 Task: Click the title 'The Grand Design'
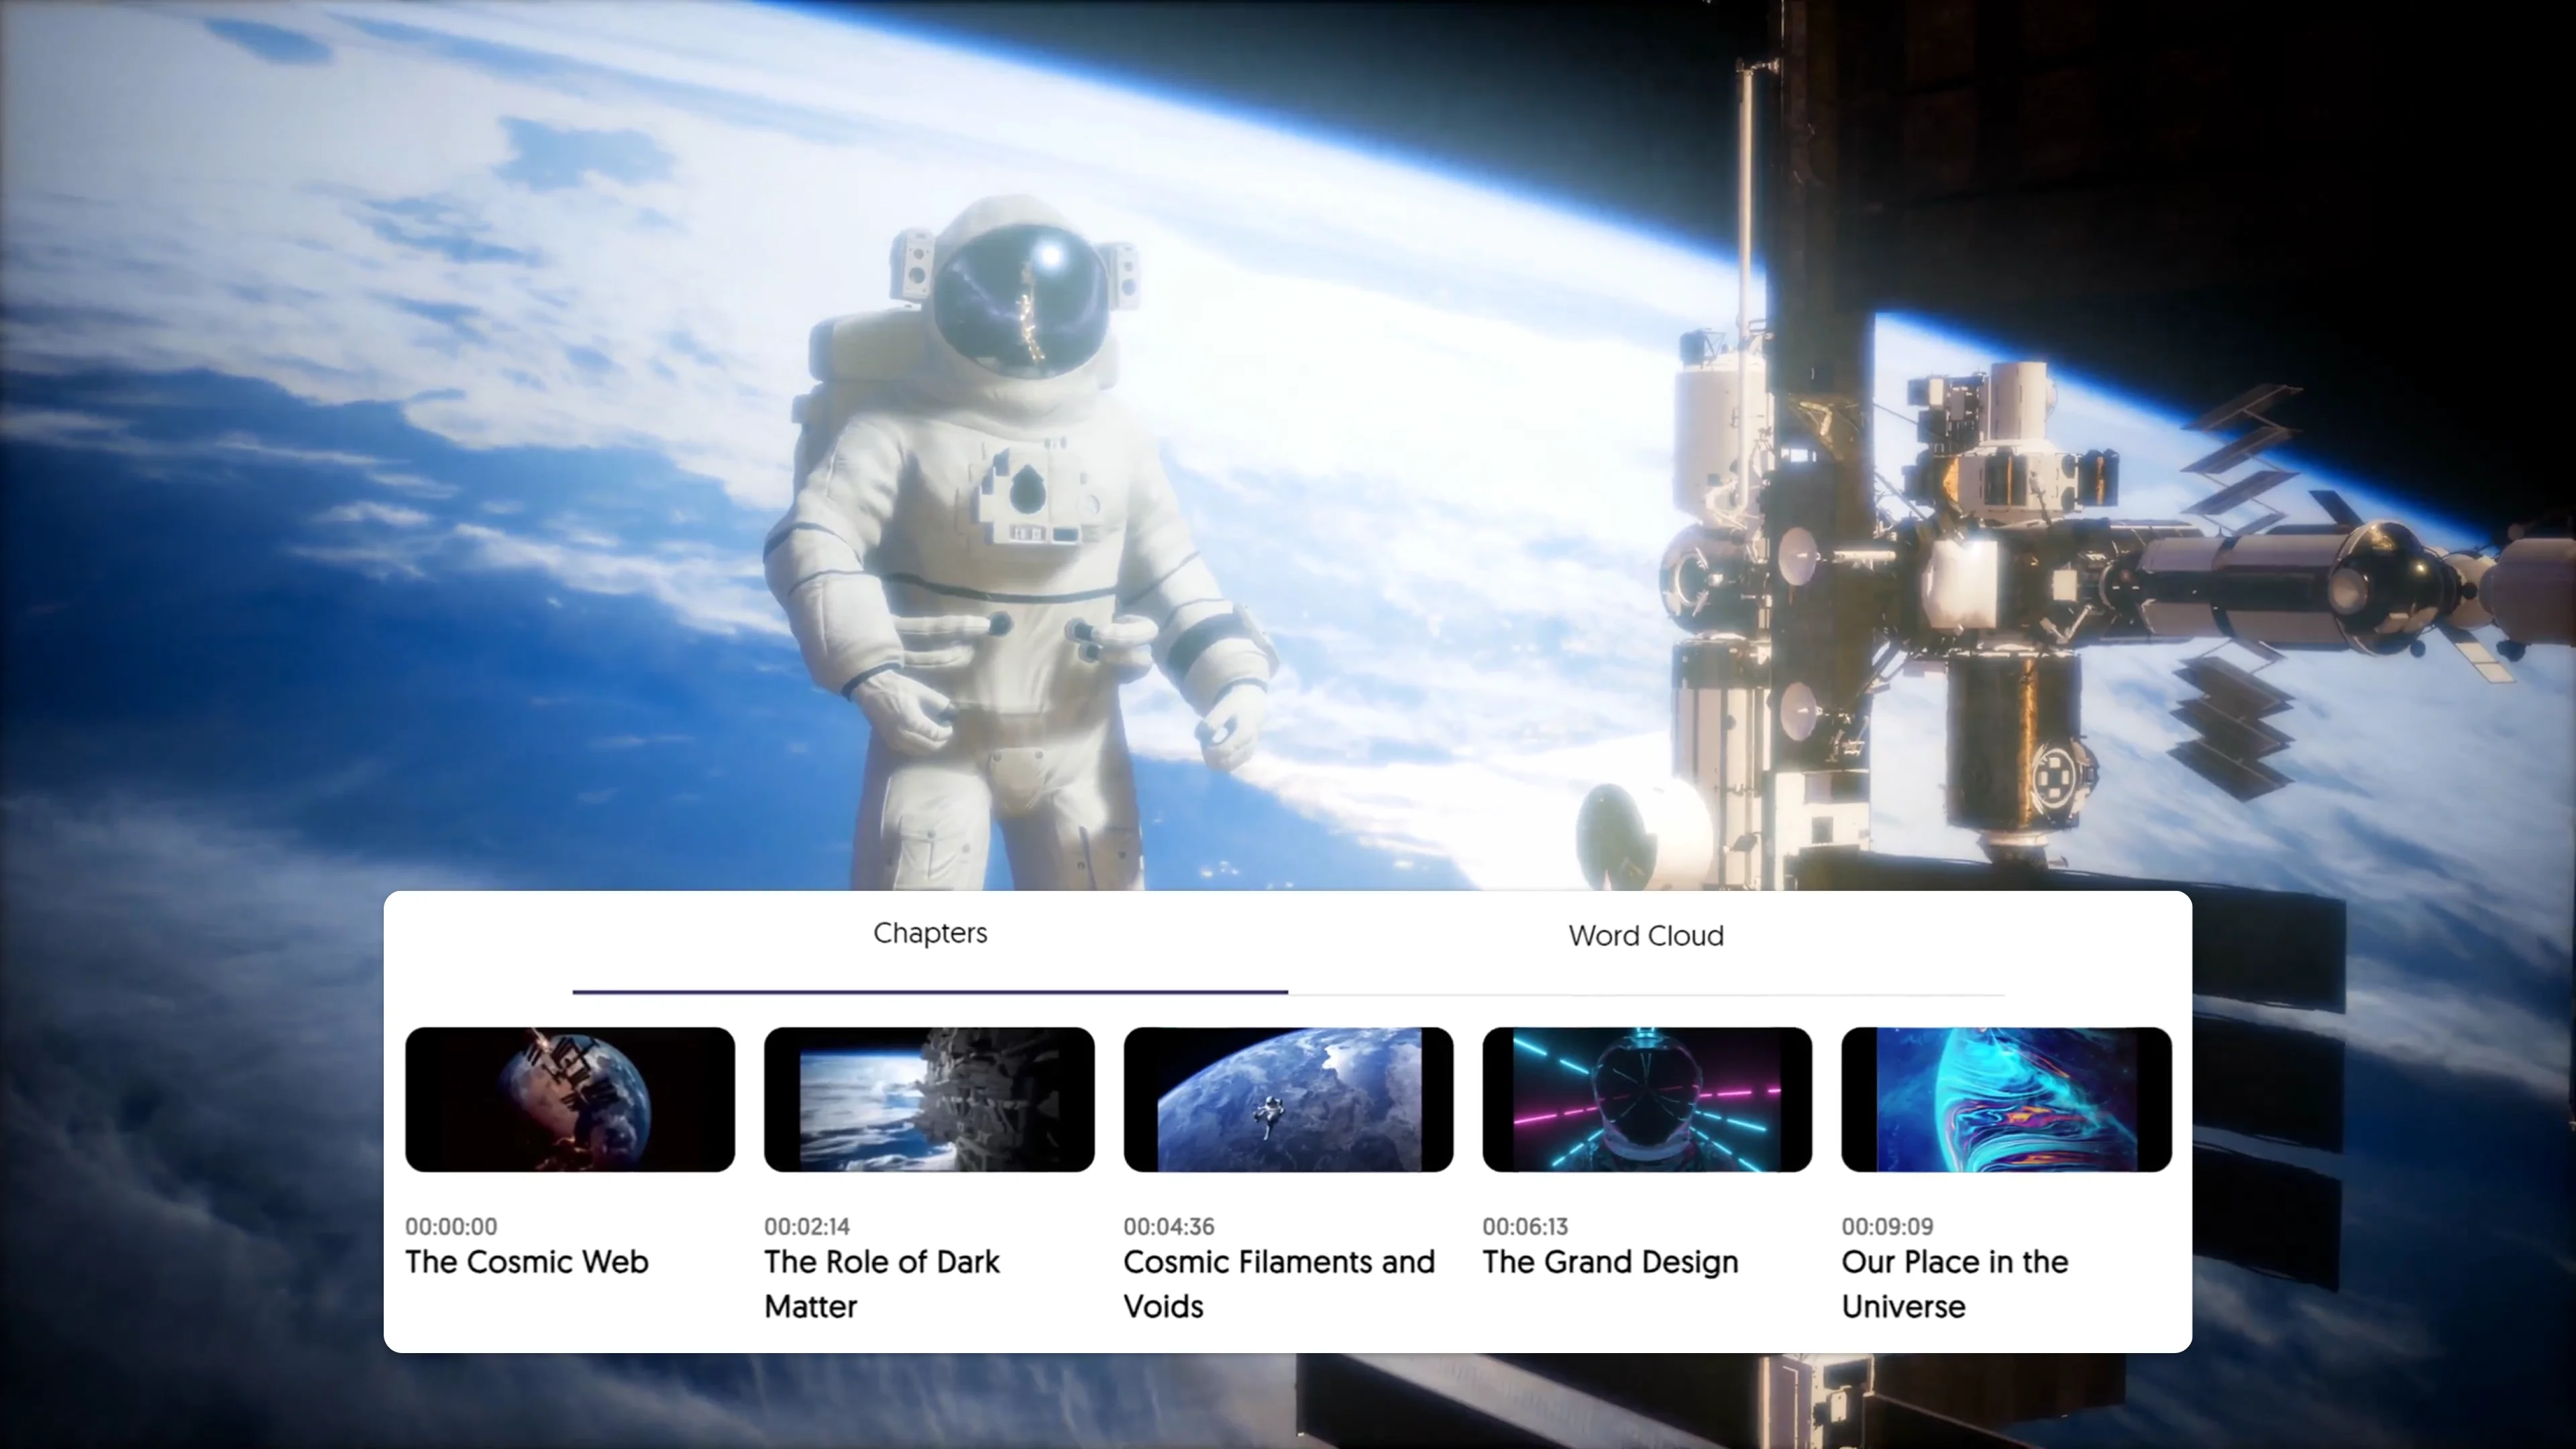(x=1610, y=1262)
